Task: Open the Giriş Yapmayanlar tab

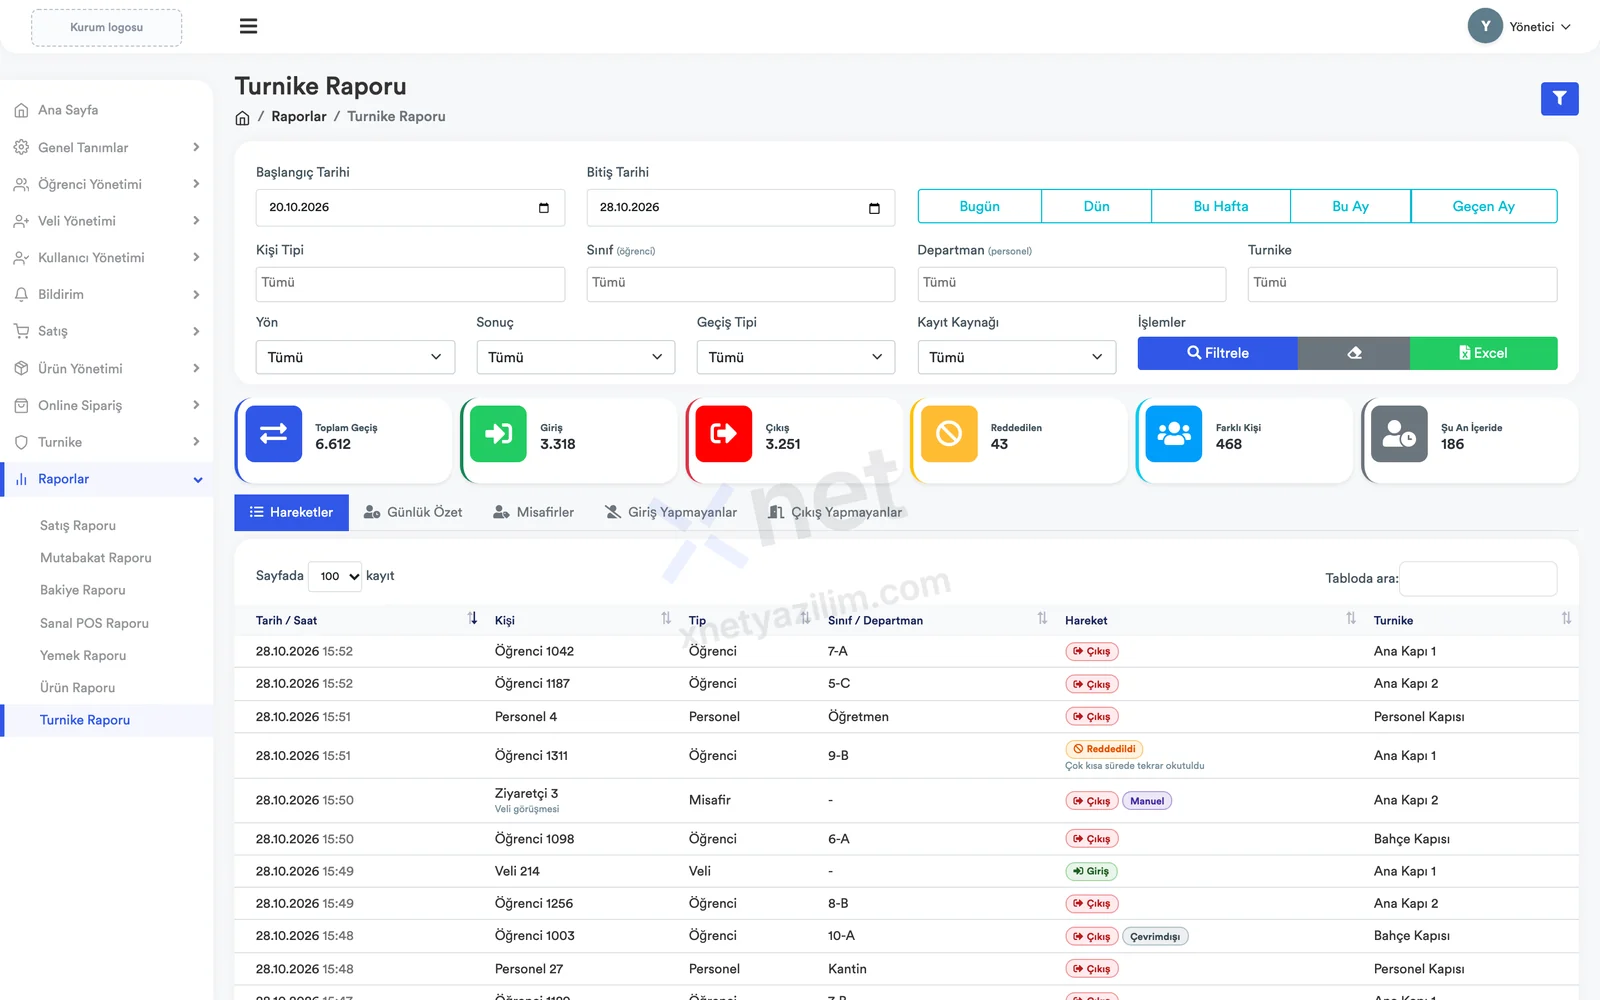Action: pyautogui.click(x=671, y=512)
